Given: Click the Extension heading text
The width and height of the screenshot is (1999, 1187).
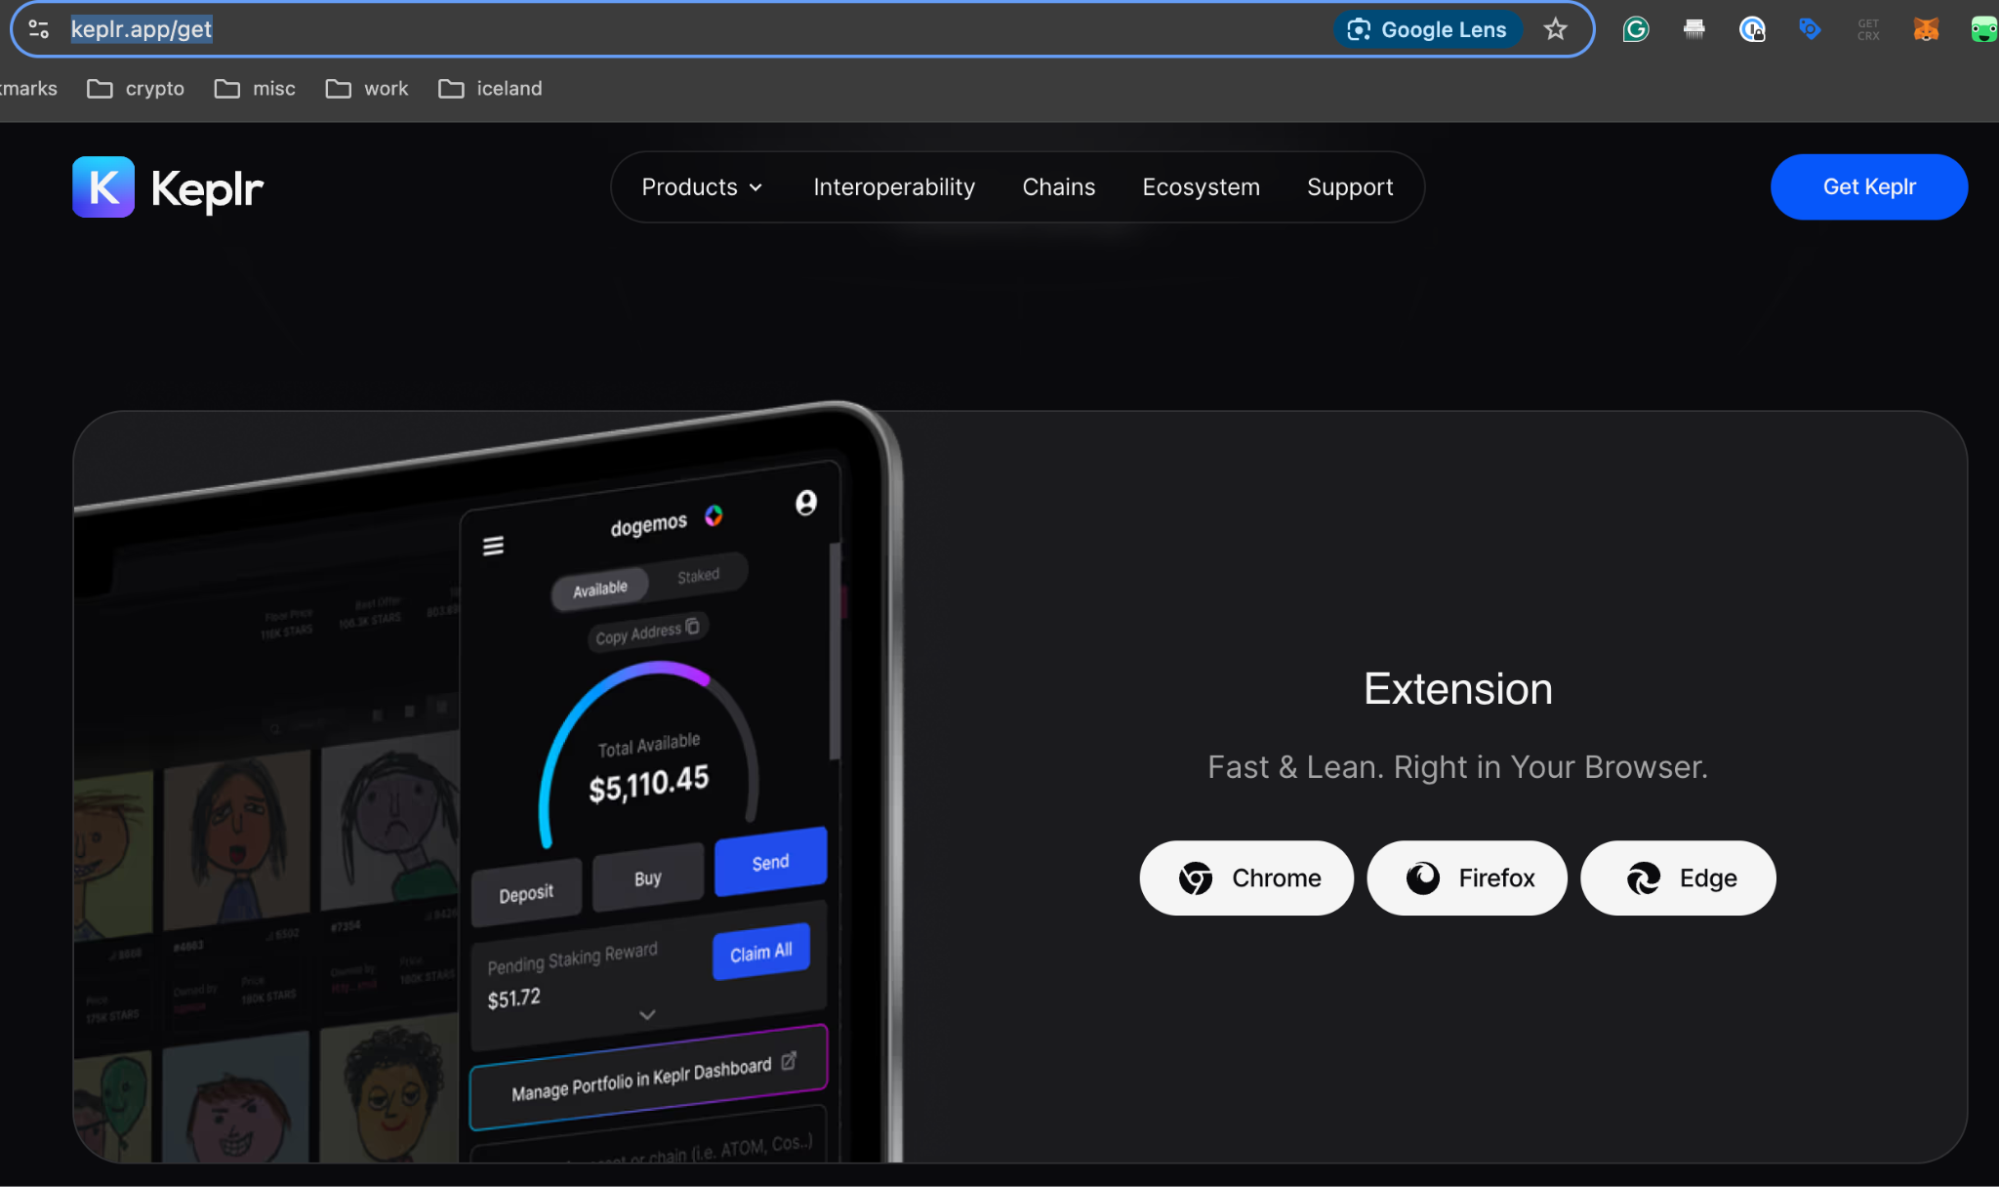Looking at the screenshot, I should click(x=1458, y=689).
